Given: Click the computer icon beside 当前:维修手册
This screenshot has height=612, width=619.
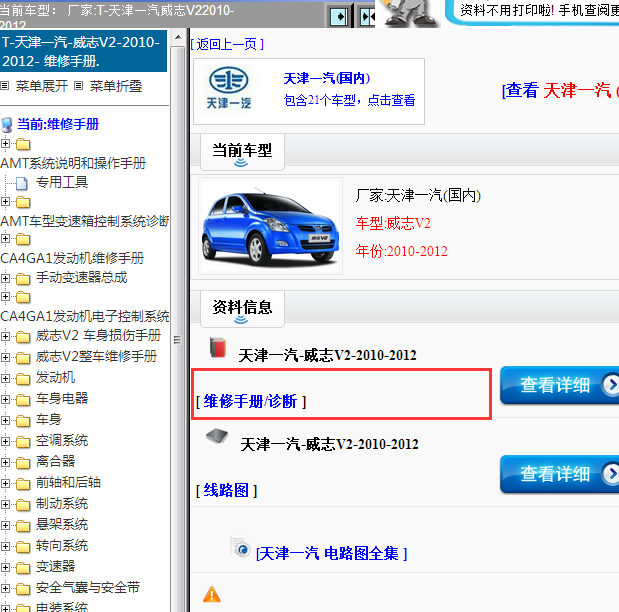Looking at the screenshot, I should pos(7,125).
